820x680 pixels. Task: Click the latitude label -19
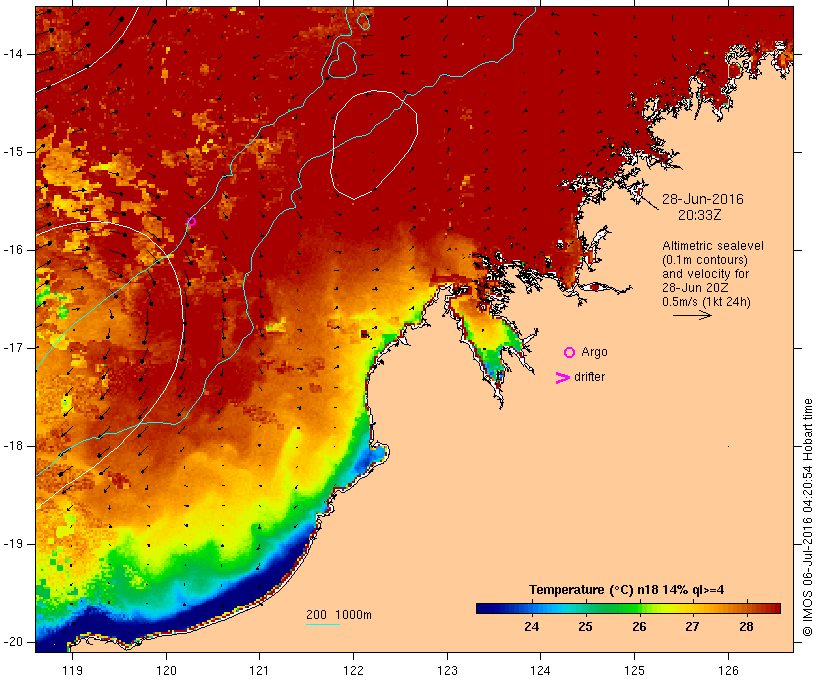13,544
